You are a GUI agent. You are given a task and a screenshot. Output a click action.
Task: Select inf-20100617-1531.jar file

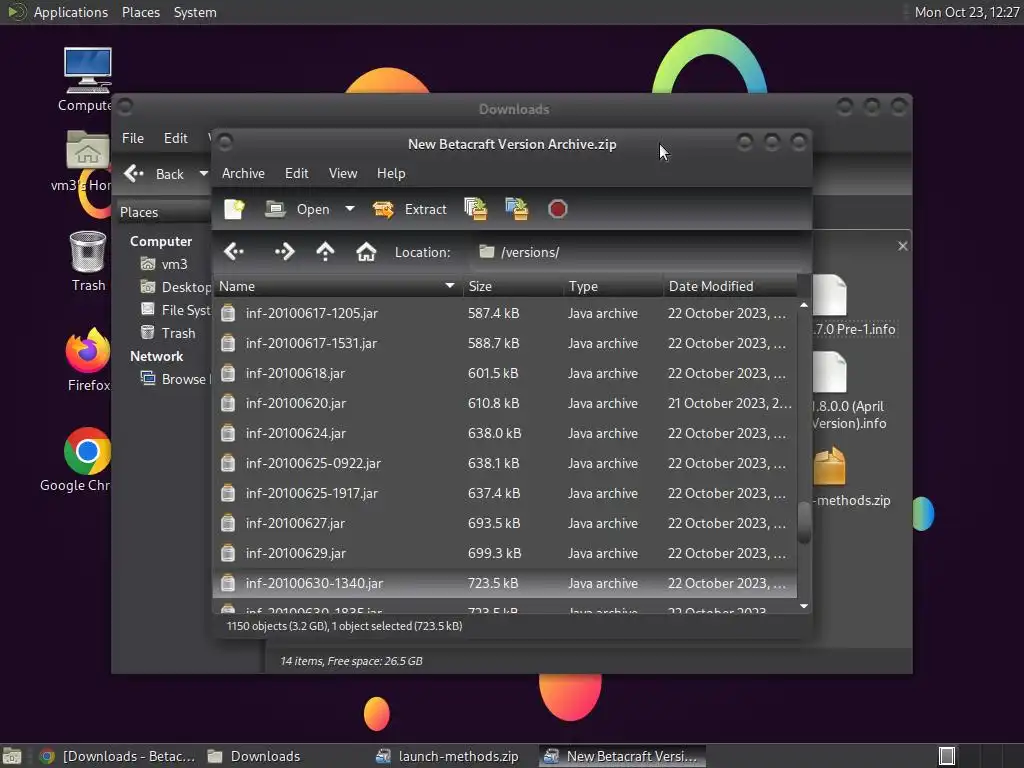click(x=505, y=344)
